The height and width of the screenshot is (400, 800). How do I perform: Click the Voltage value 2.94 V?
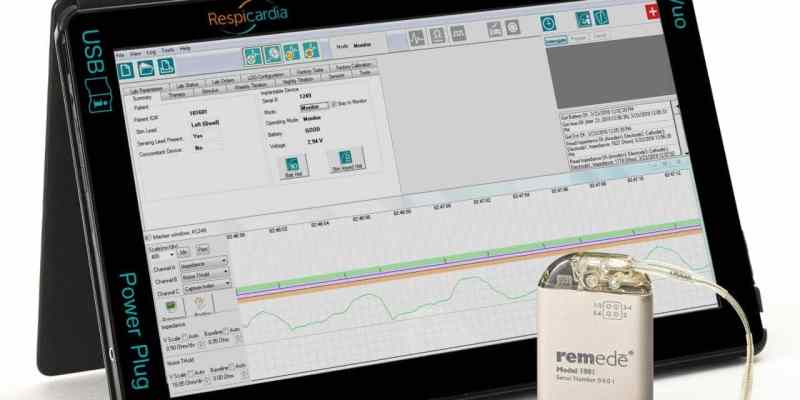[315, 141]
